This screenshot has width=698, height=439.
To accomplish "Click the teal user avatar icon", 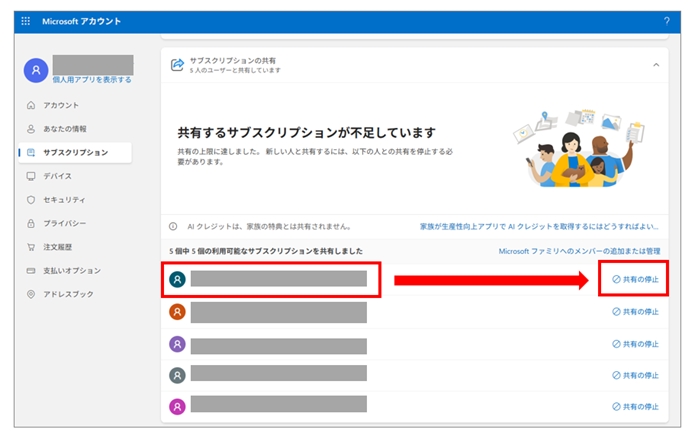I will [177, 279].
